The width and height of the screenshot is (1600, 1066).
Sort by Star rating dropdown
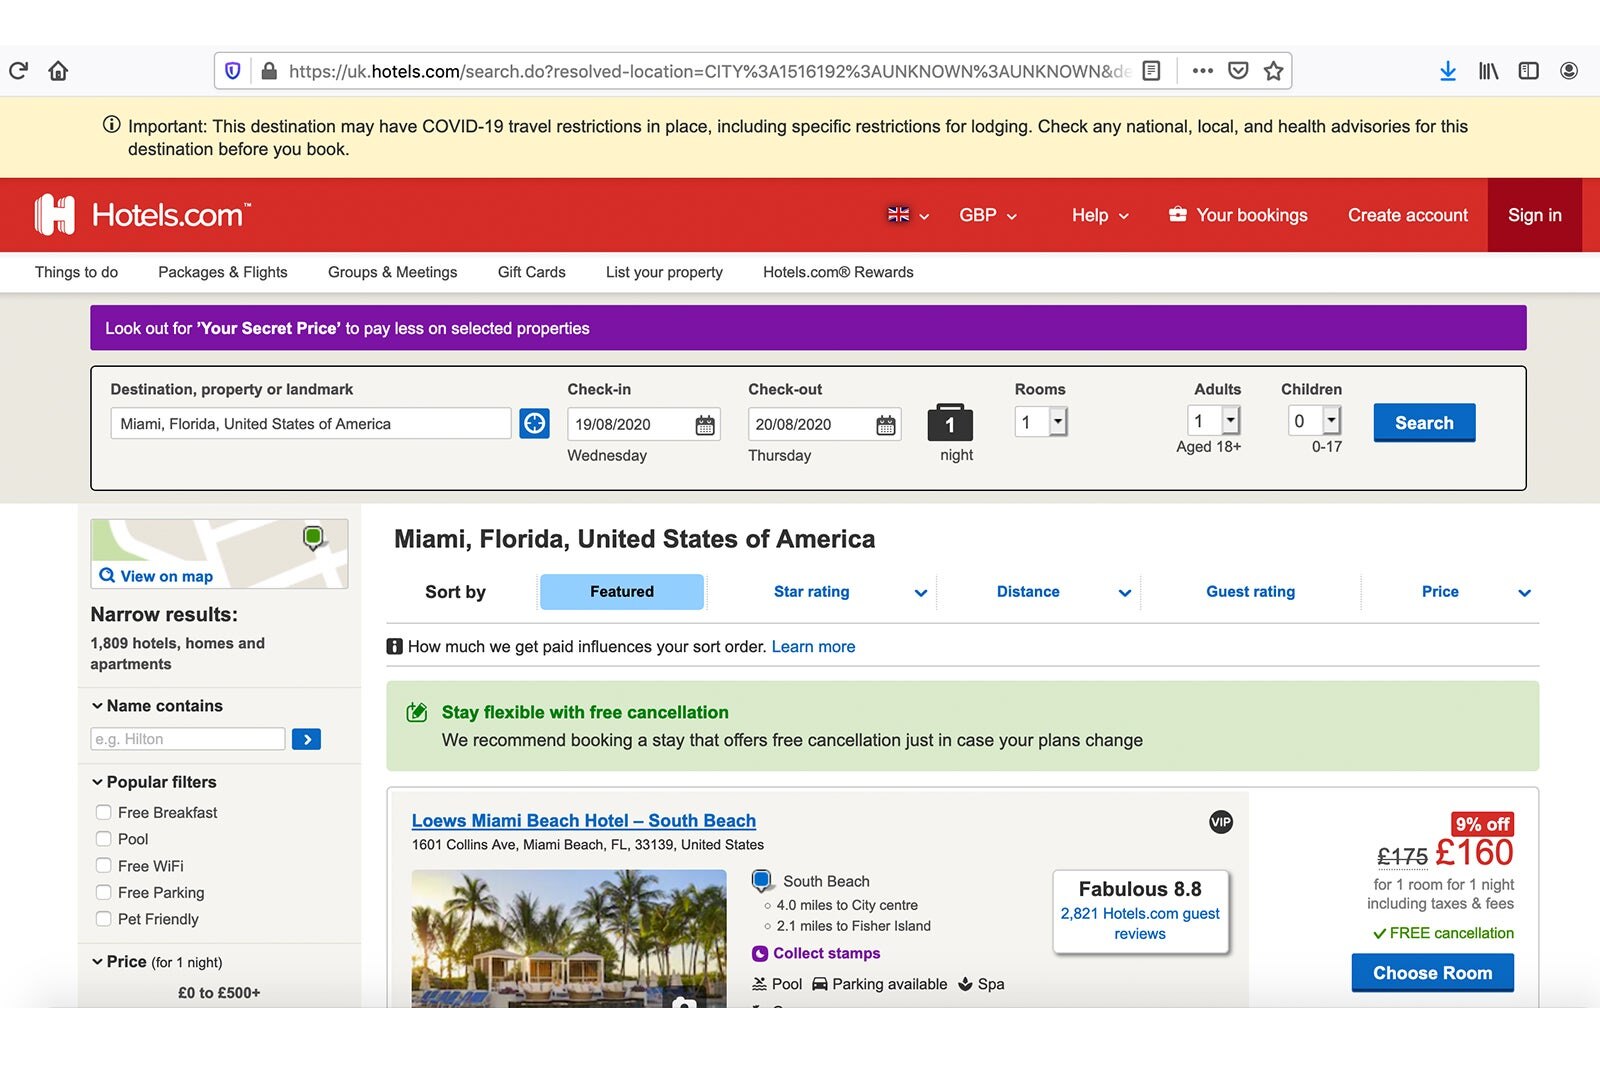tap(850, 592)
